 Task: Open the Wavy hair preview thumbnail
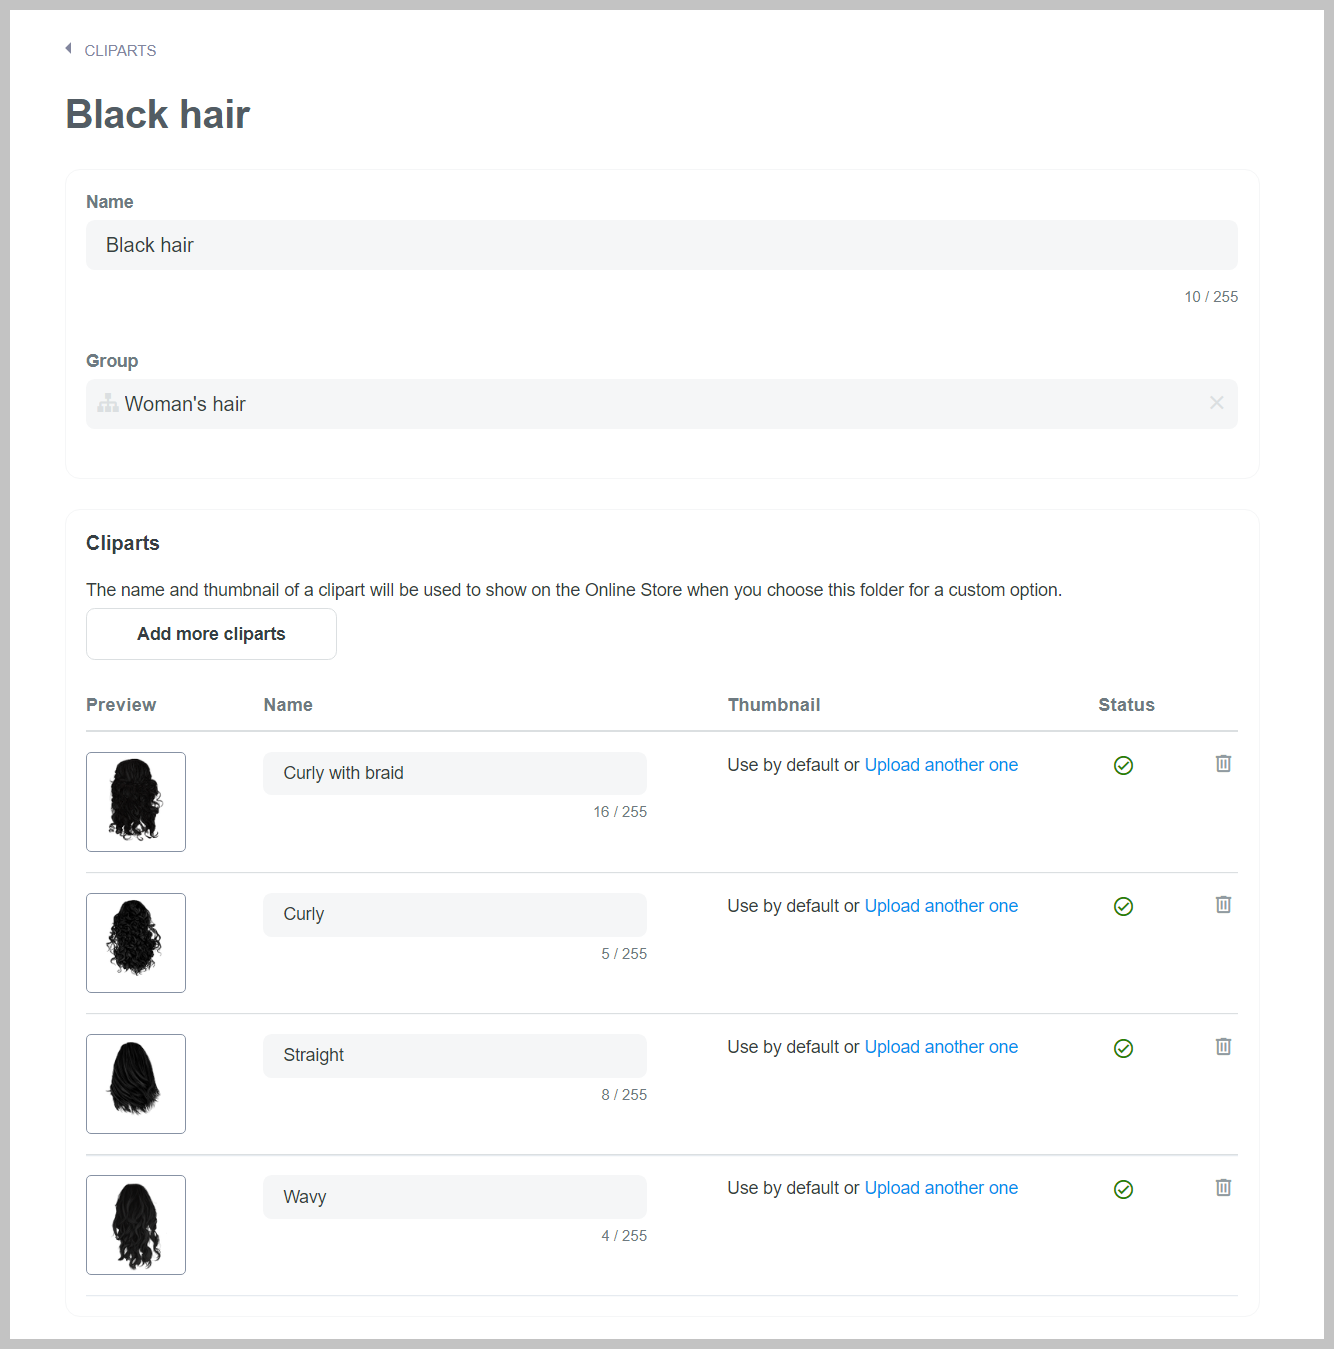coord(136,1225)
